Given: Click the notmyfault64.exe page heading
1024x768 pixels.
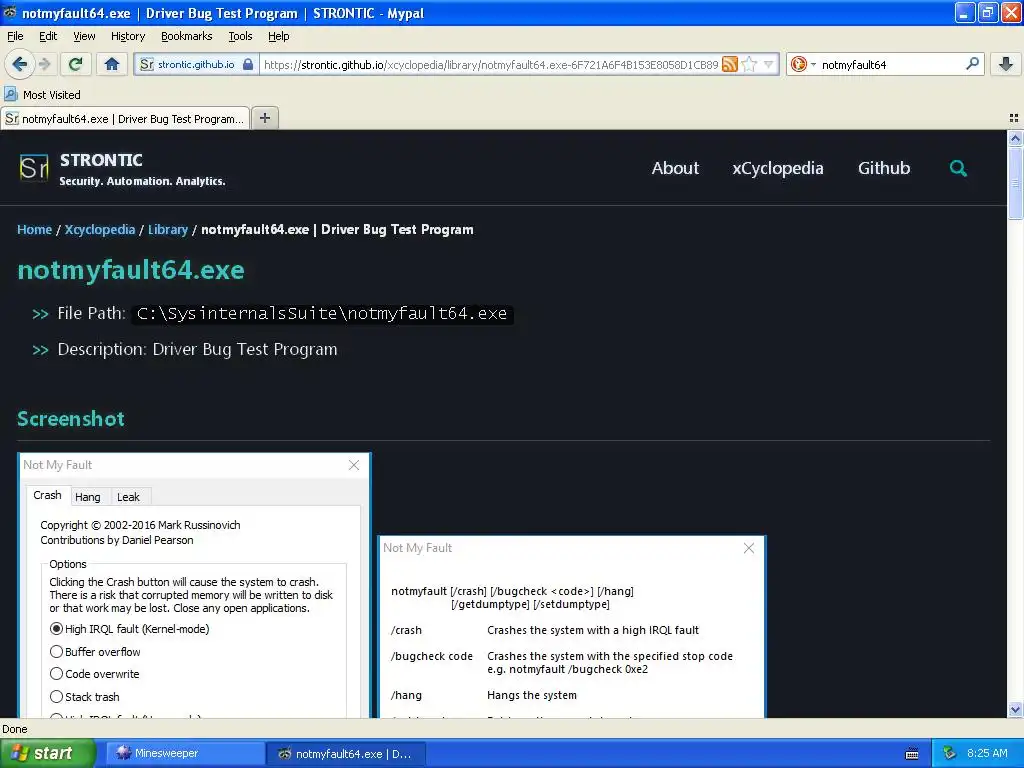Looking at the screenshot, I should (131, 270).
